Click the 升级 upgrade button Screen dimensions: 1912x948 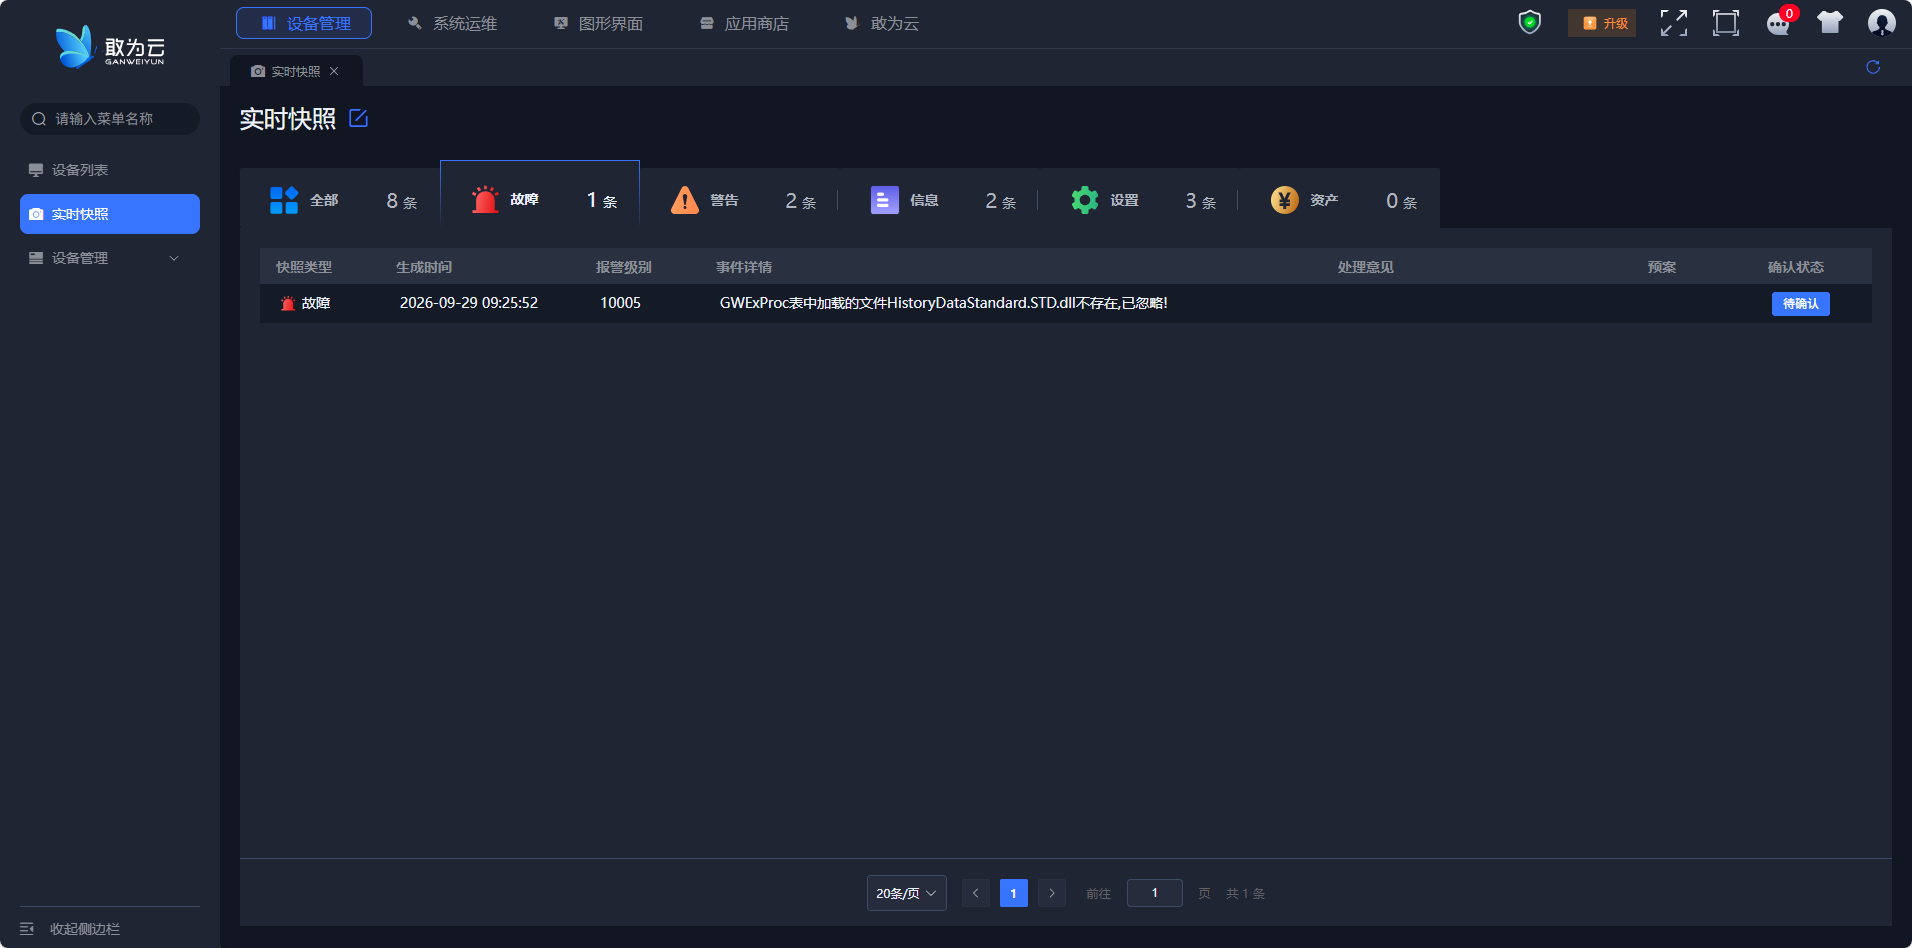[1602, 23]
